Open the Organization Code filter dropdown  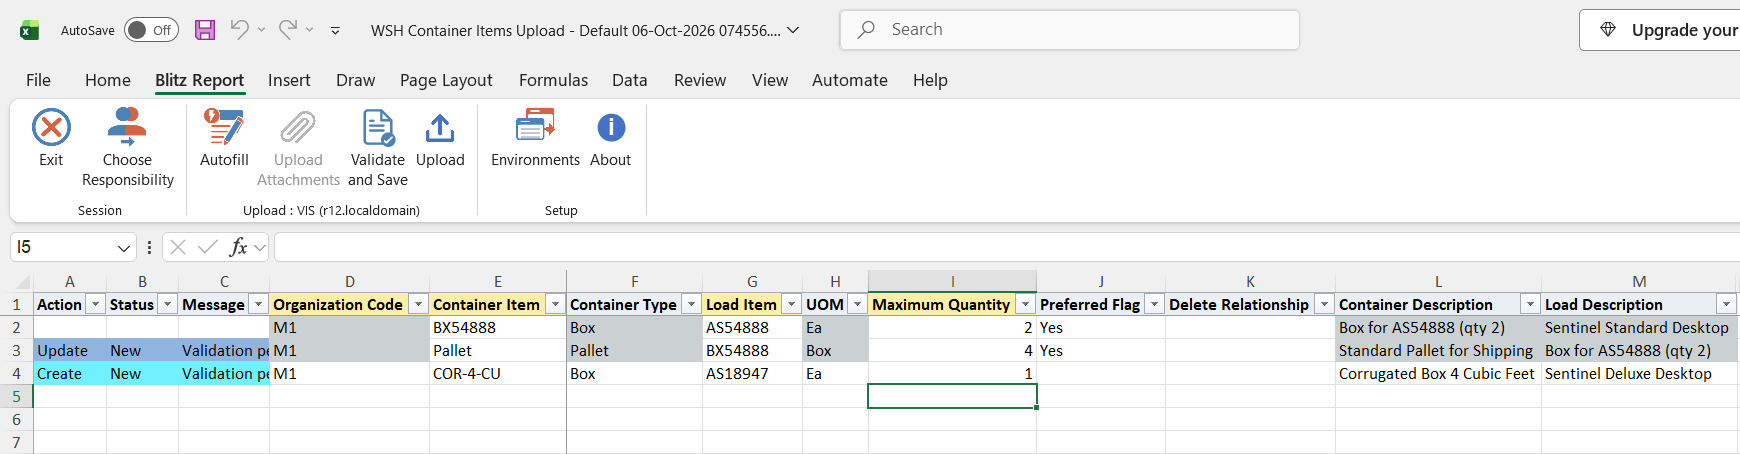click(419, 304)
